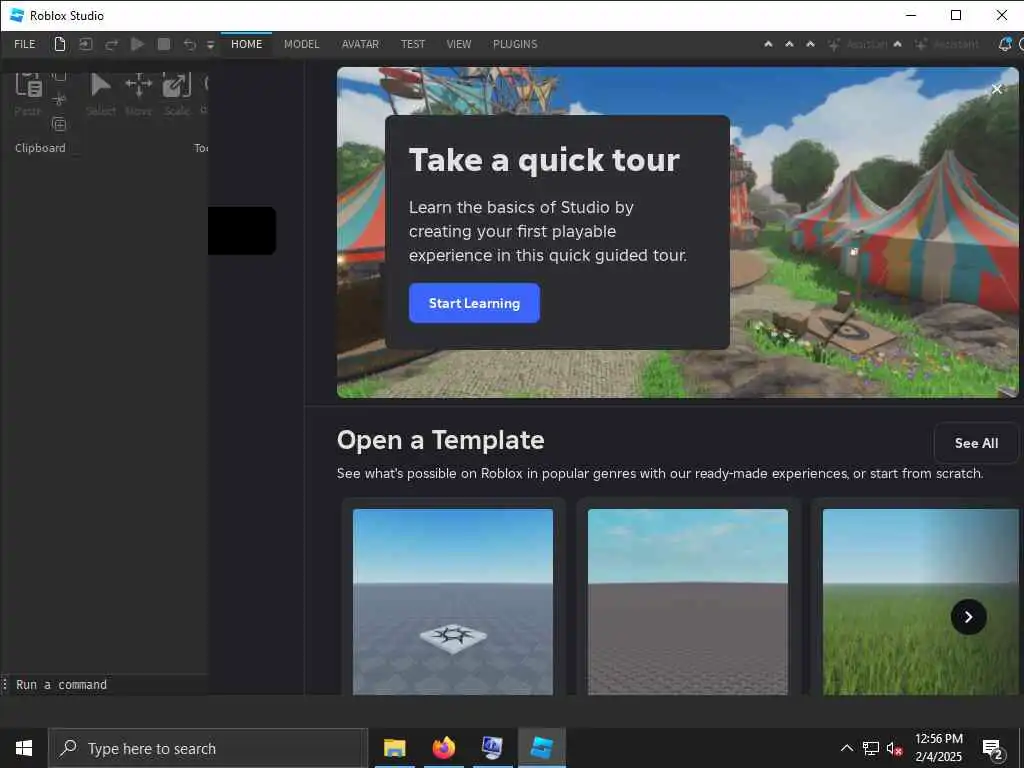Click the Open from file icon beside New
Screen dimensions: 1024x768
86,44
